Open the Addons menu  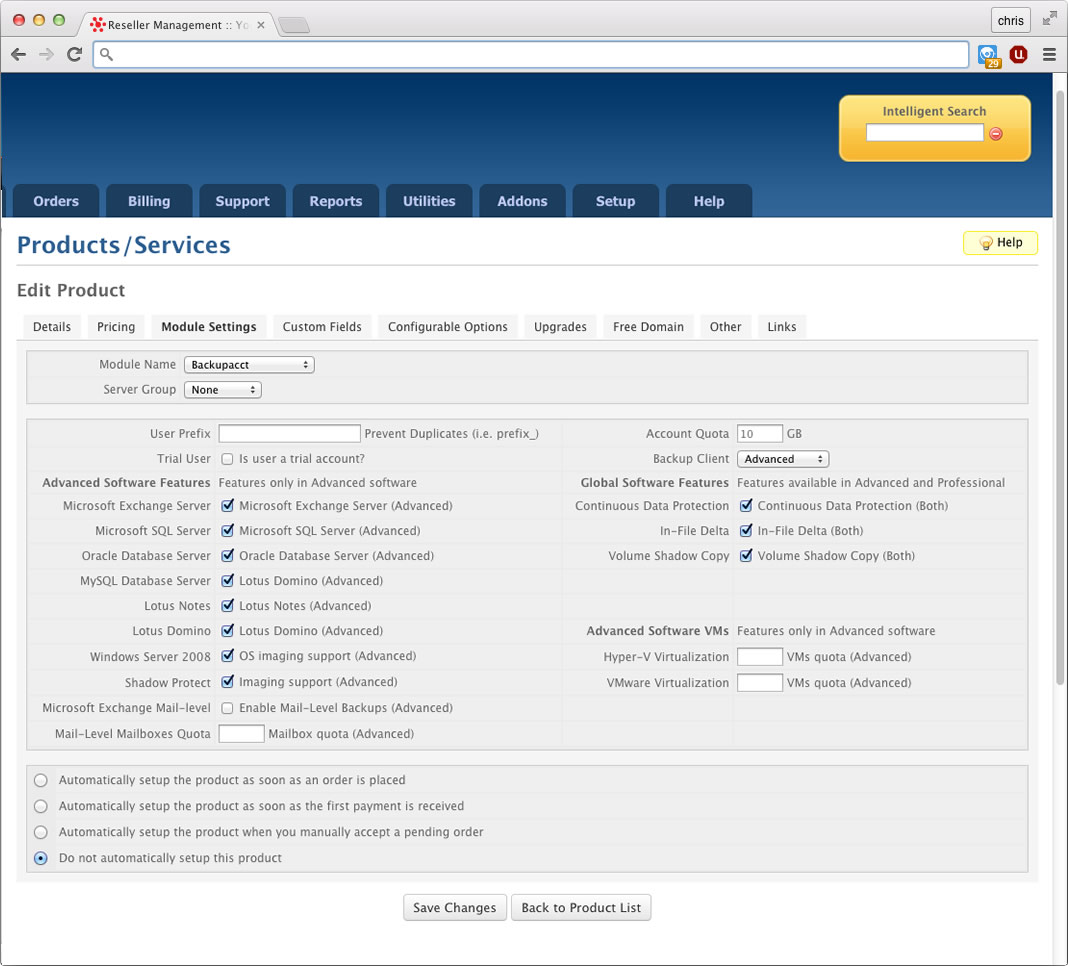522,201
